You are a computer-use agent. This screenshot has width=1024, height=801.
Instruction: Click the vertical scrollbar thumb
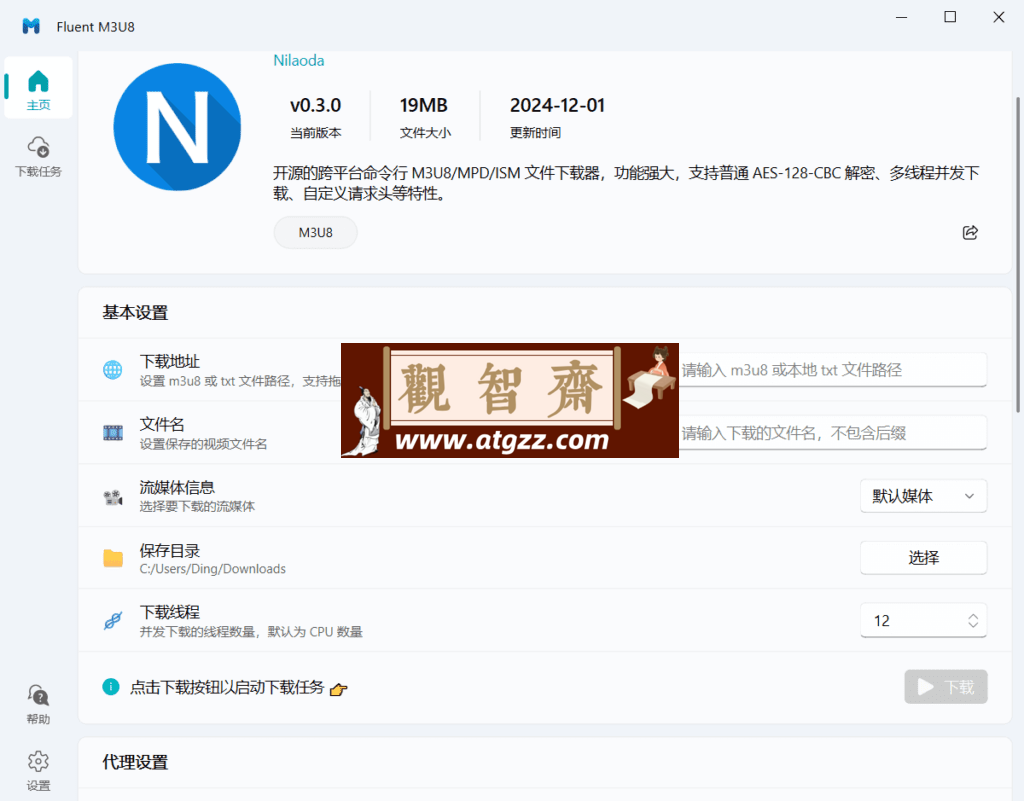[x=1017, y=255]
